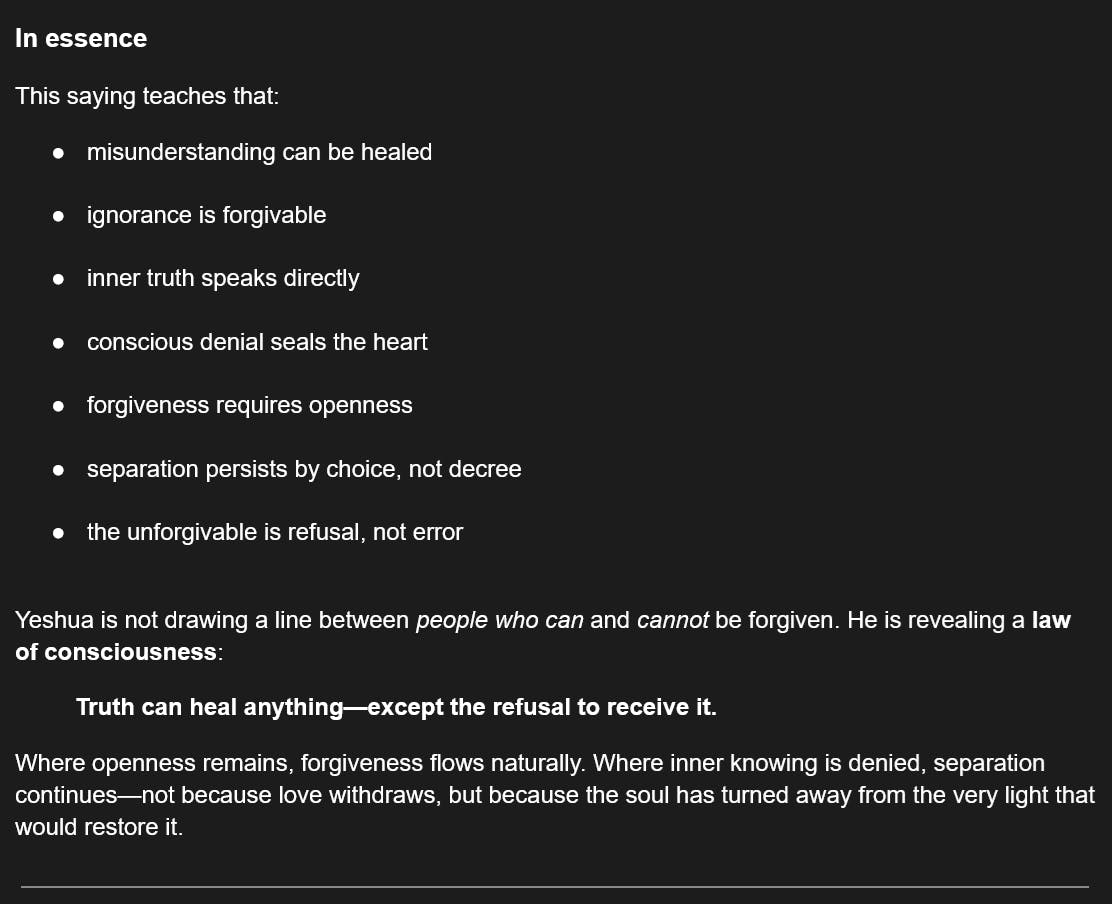The height and width of the screenshot is (904, 1112).
Task: Click the bullet dot beside "misunderstanding can be healed"
Action: coord(59,153)
